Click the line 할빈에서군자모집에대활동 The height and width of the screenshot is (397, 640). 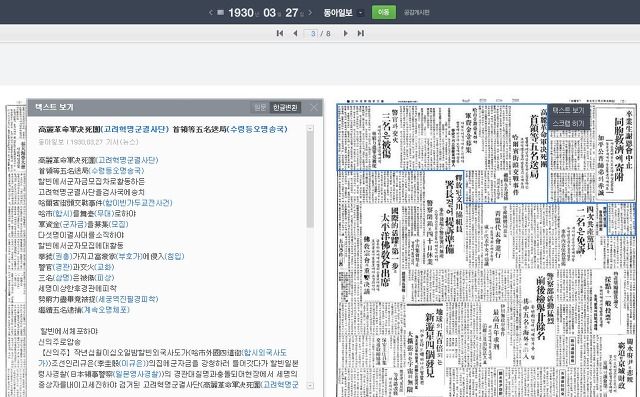[x=81, y=245]
